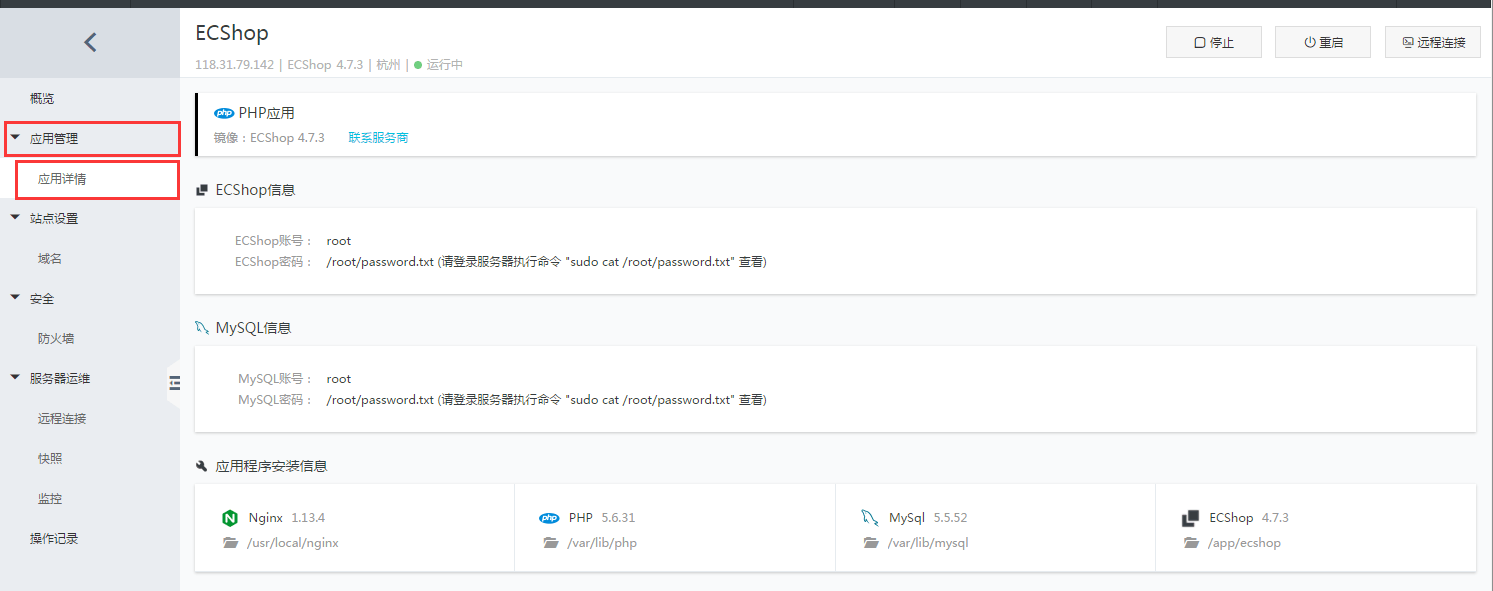
Task: Click folder icon beside /usr/local/nginx
Action: (x=231, y=543)
